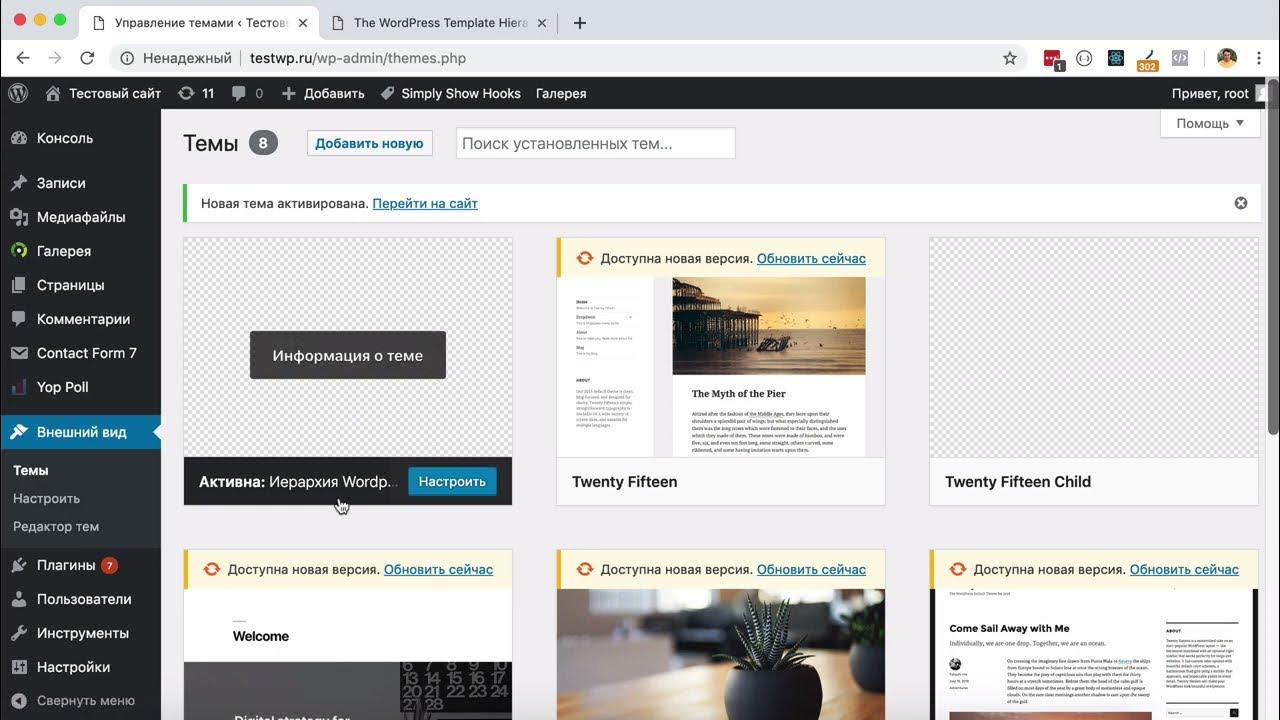The image size is (1280, 720).
Task: Open a new browser tab
Action: pyautogui.click(x=580, y=22)
